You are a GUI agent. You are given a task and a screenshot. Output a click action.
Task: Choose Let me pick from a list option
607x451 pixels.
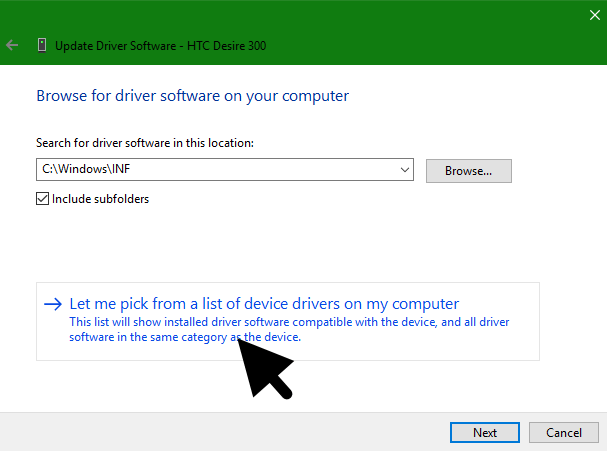[x=288, y=321]
